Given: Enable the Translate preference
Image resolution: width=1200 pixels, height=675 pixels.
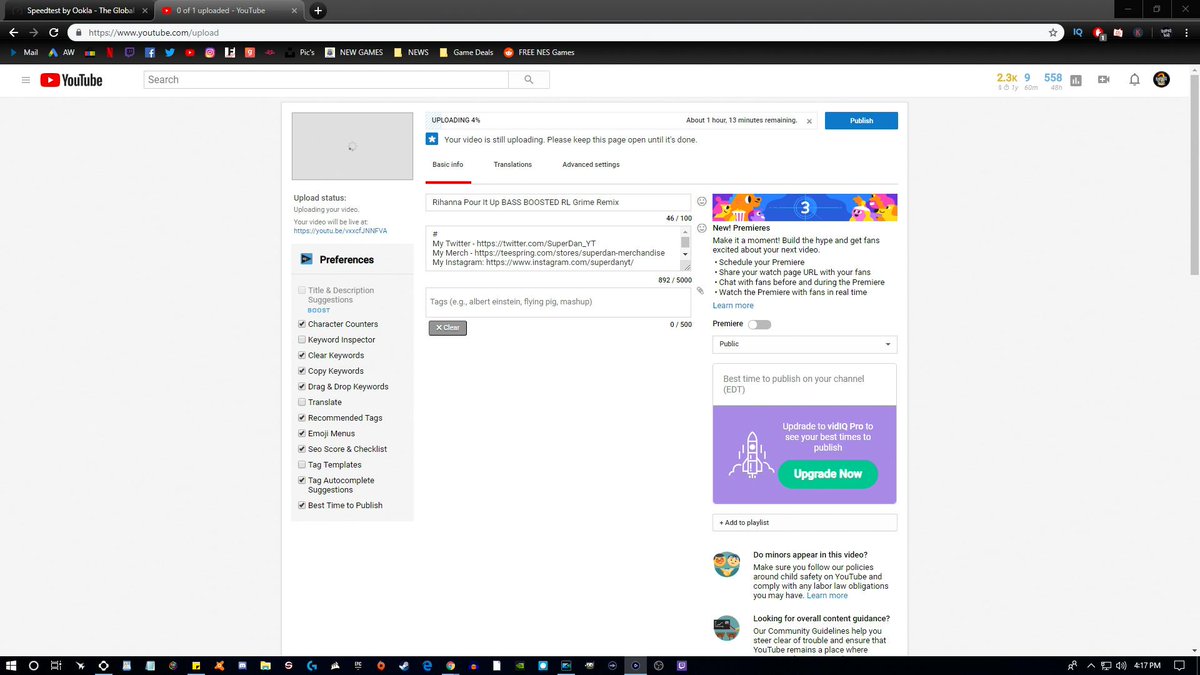Looking at the screenshot, I should [x=302, y=402].
